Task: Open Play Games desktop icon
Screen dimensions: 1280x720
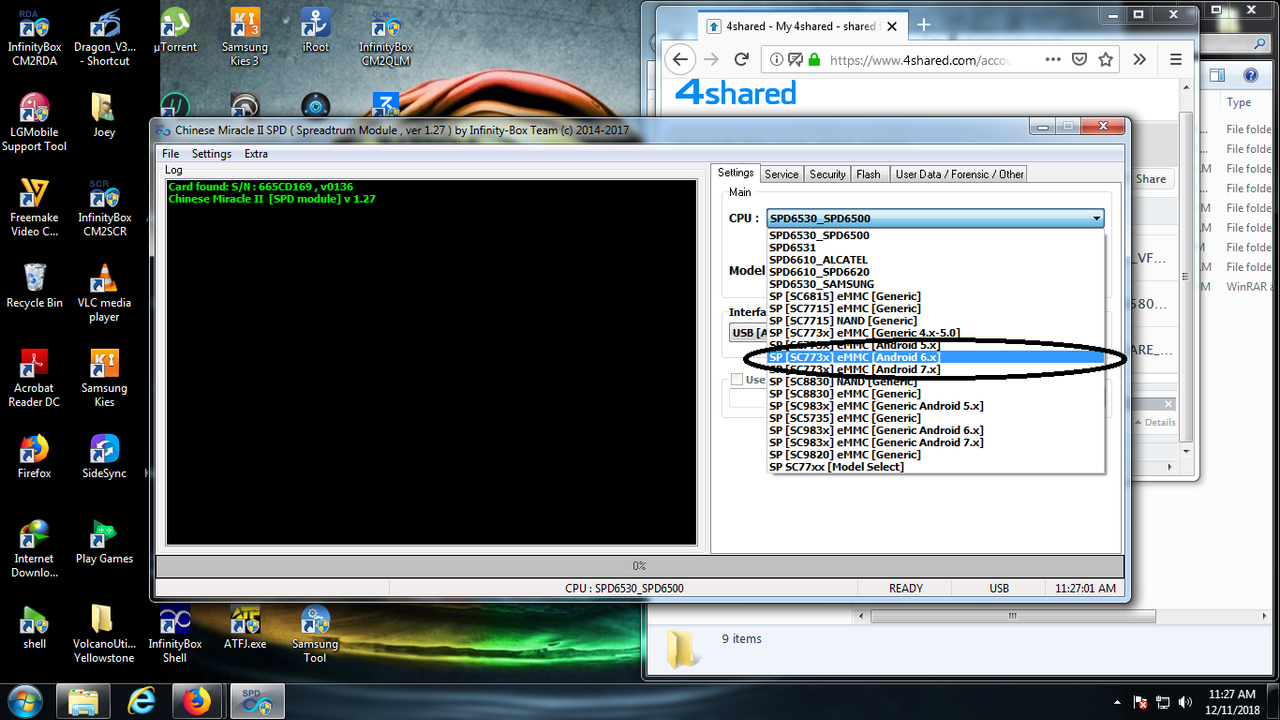Action: point(104,542)
